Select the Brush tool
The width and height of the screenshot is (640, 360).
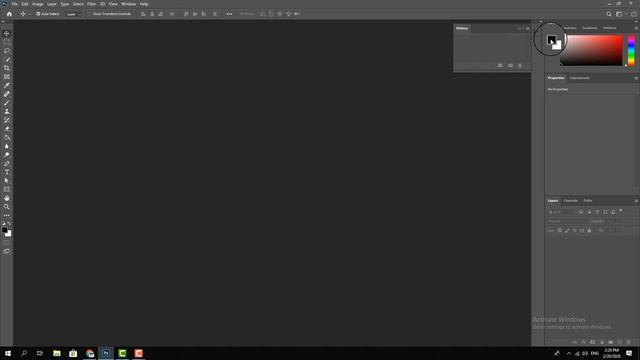7,103
